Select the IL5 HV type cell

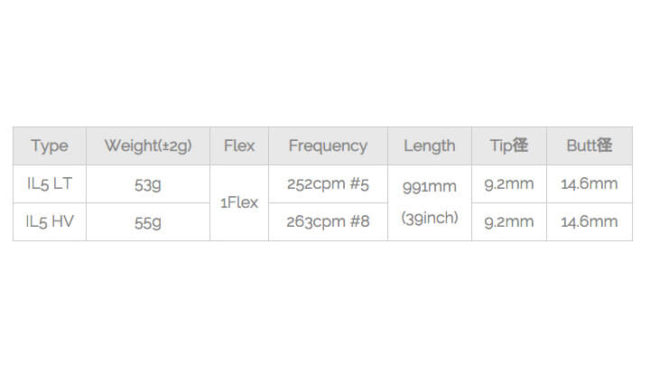tap(49, 222)
